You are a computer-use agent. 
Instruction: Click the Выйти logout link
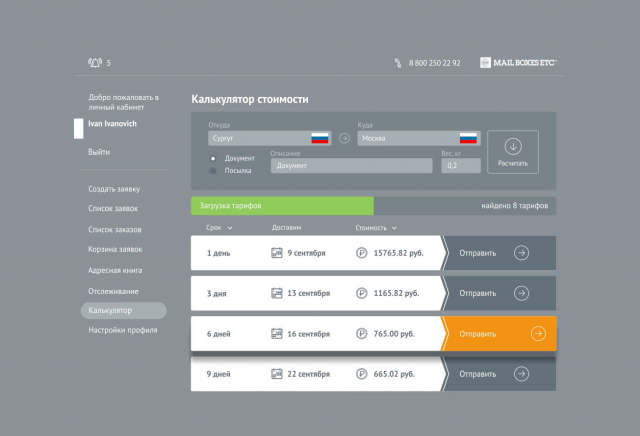99,152
